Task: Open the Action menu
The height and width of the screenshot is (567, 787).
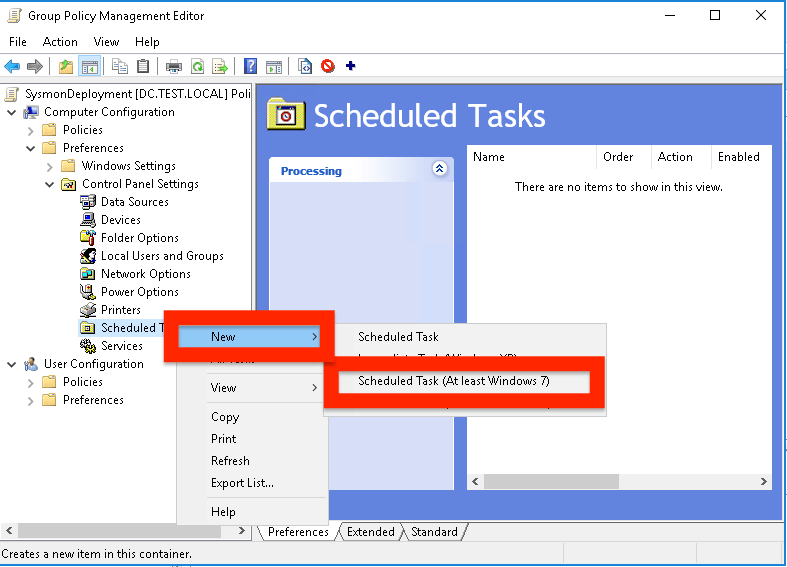Action: pyautogui.click(x=60, y=42)
